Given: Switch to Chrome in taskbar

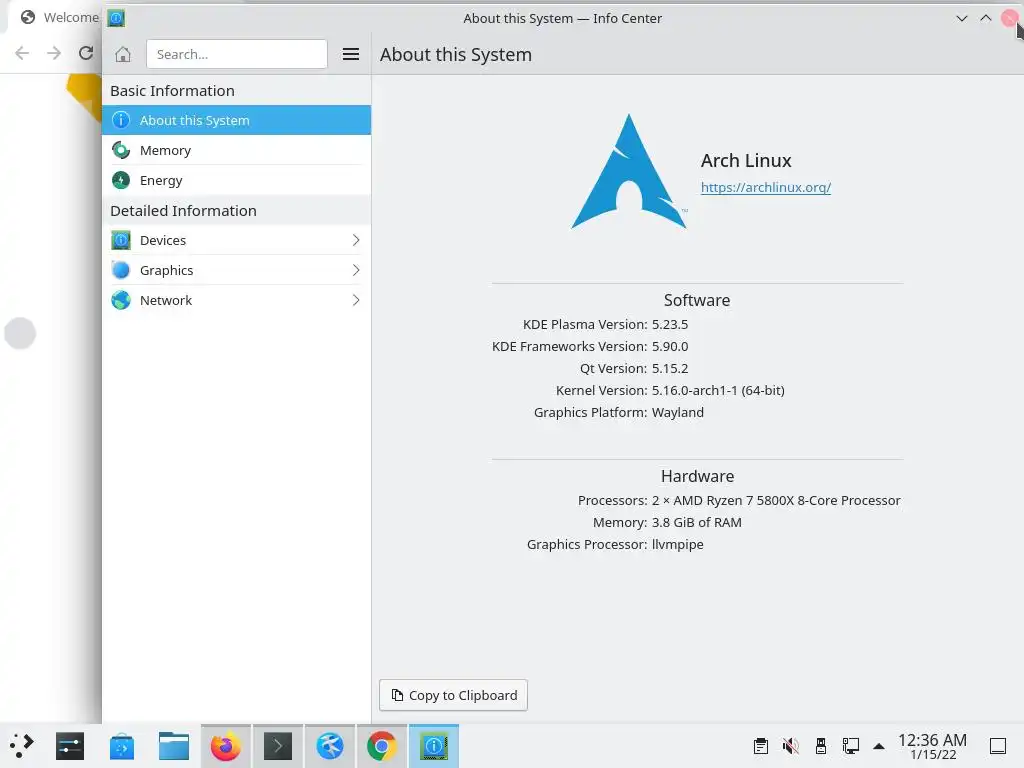Looking at the screenshot, I should (382, 746).
